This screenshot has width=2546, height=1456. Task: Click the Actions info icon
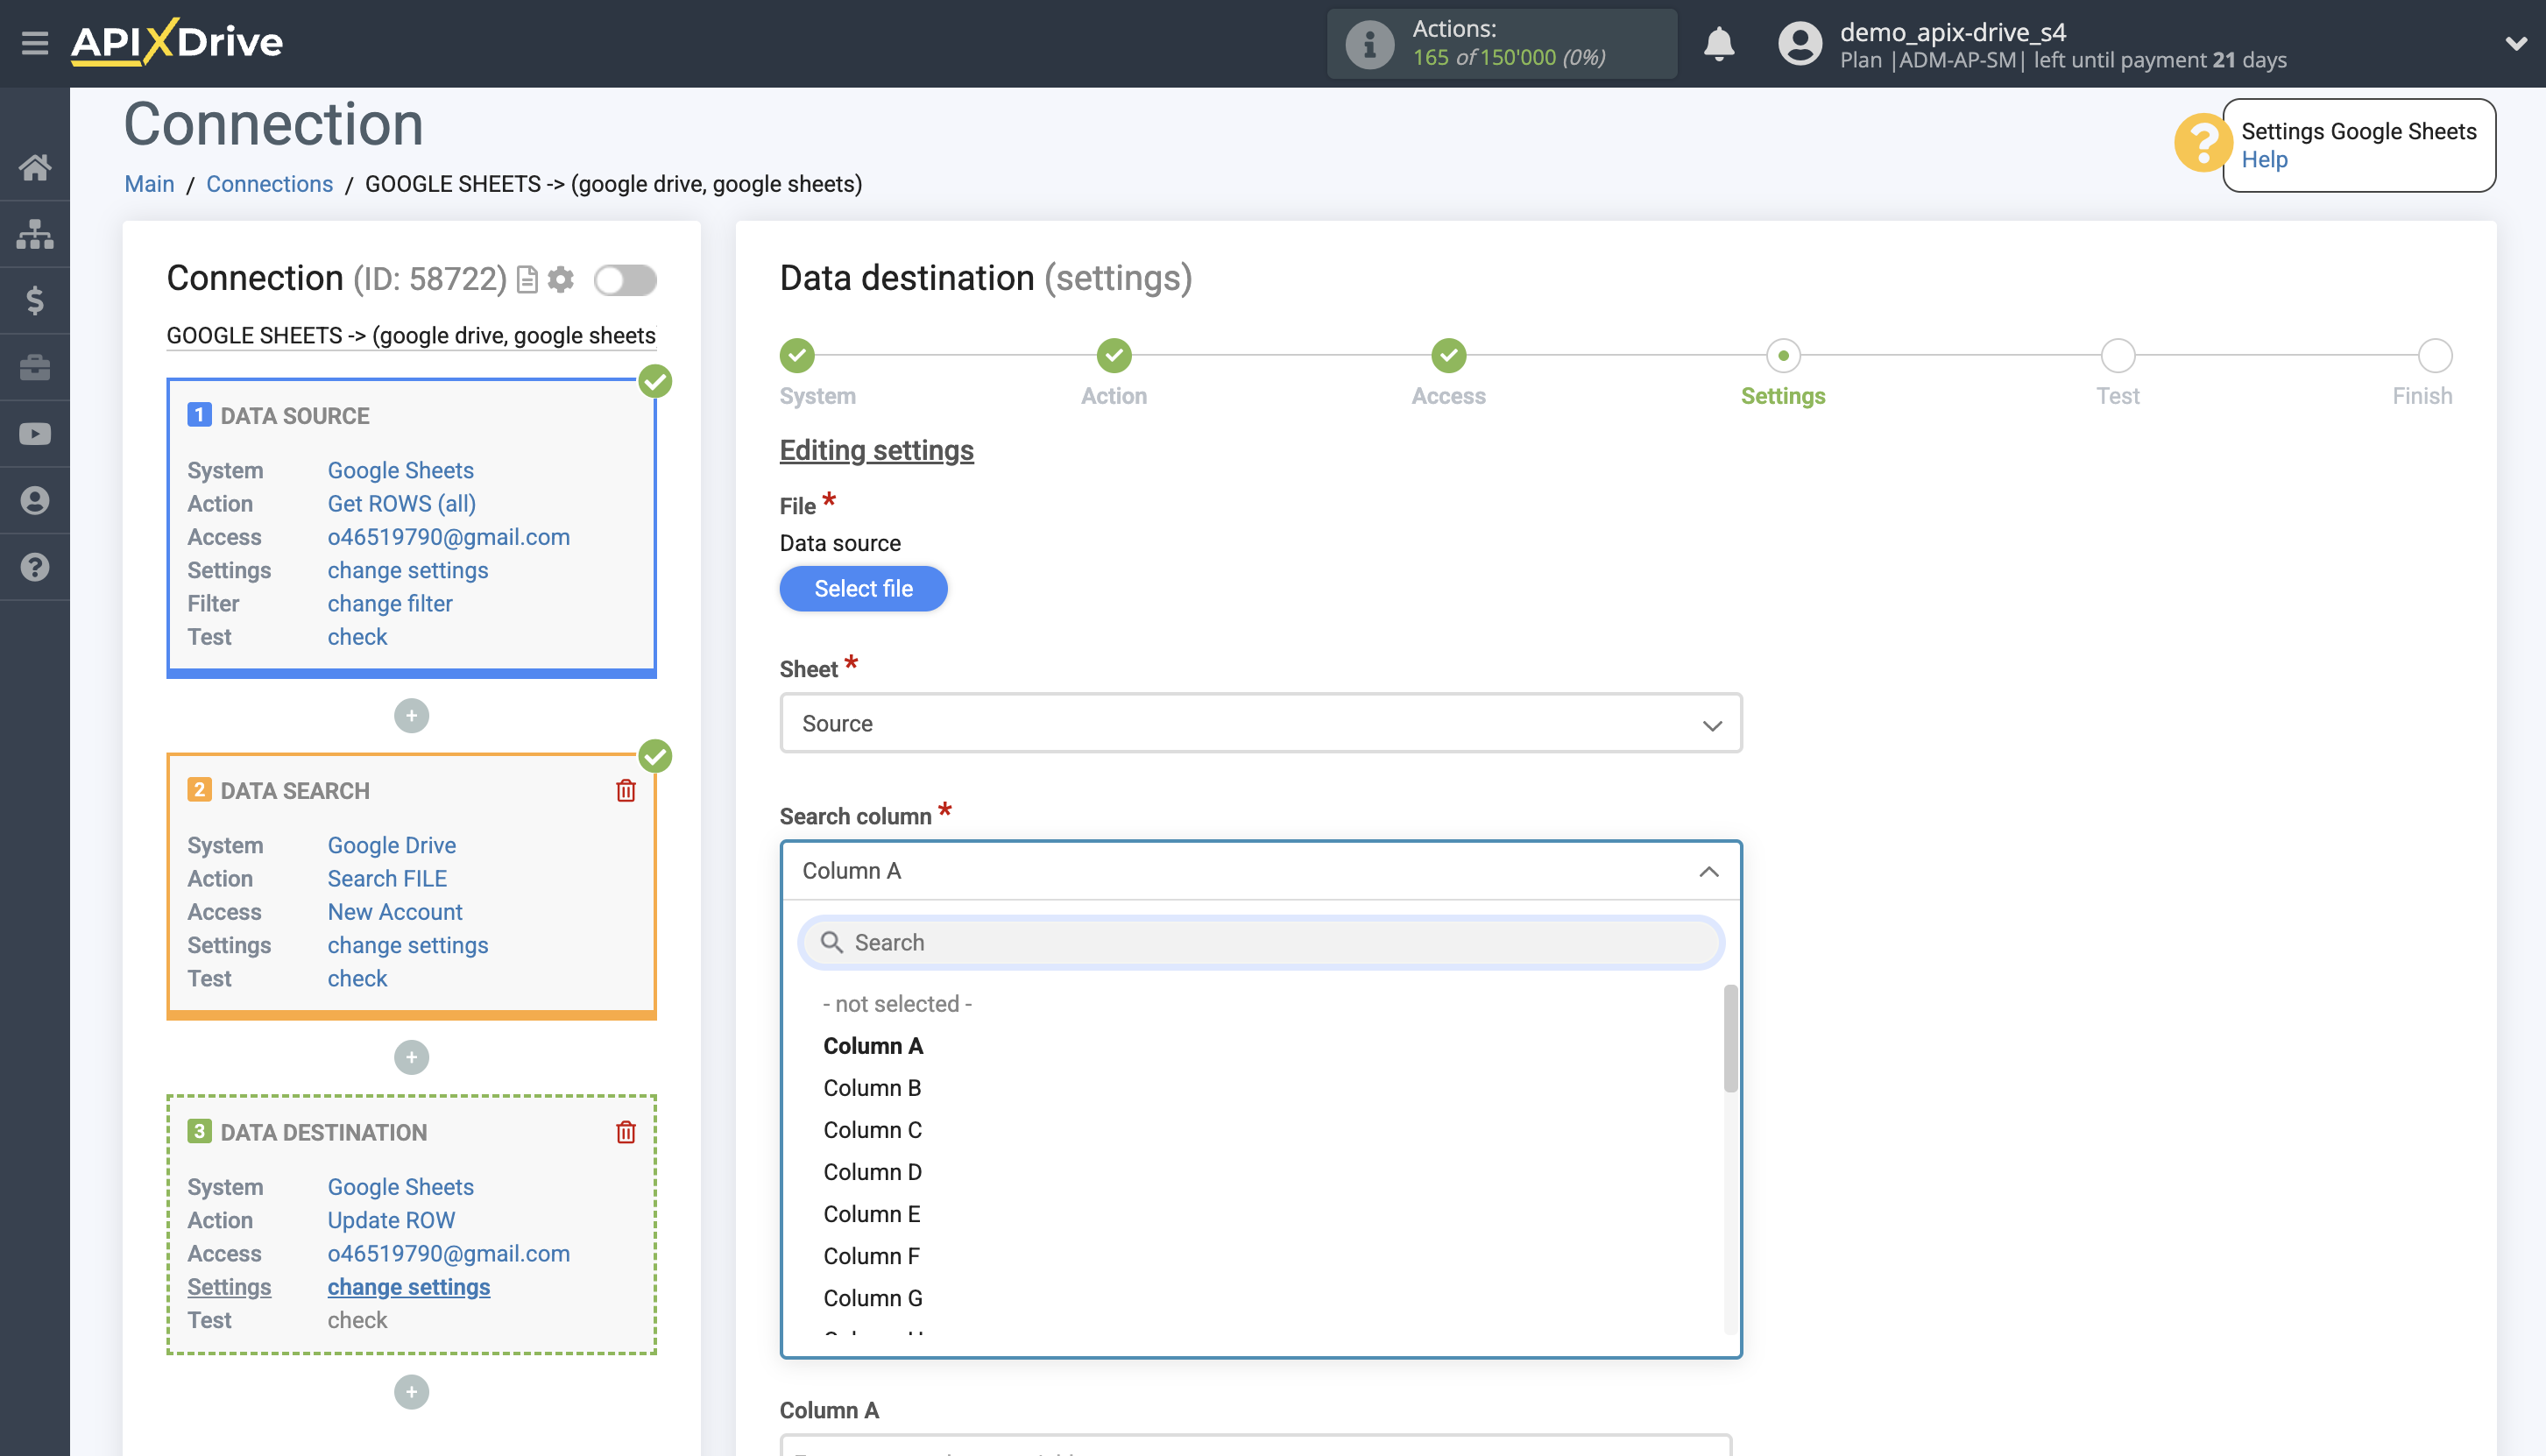1369,44
